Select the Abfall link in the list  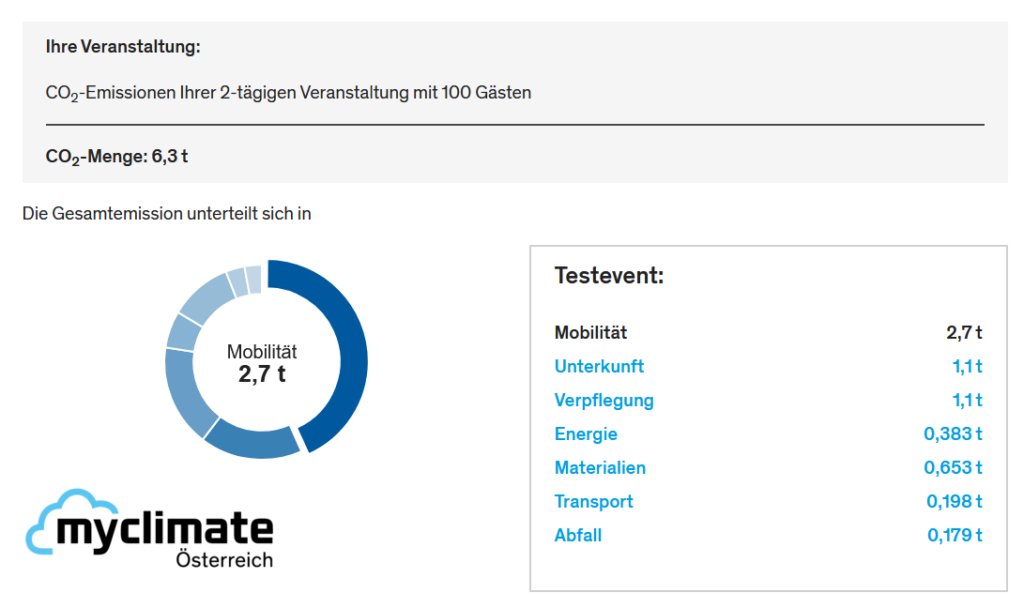[578, 535]
